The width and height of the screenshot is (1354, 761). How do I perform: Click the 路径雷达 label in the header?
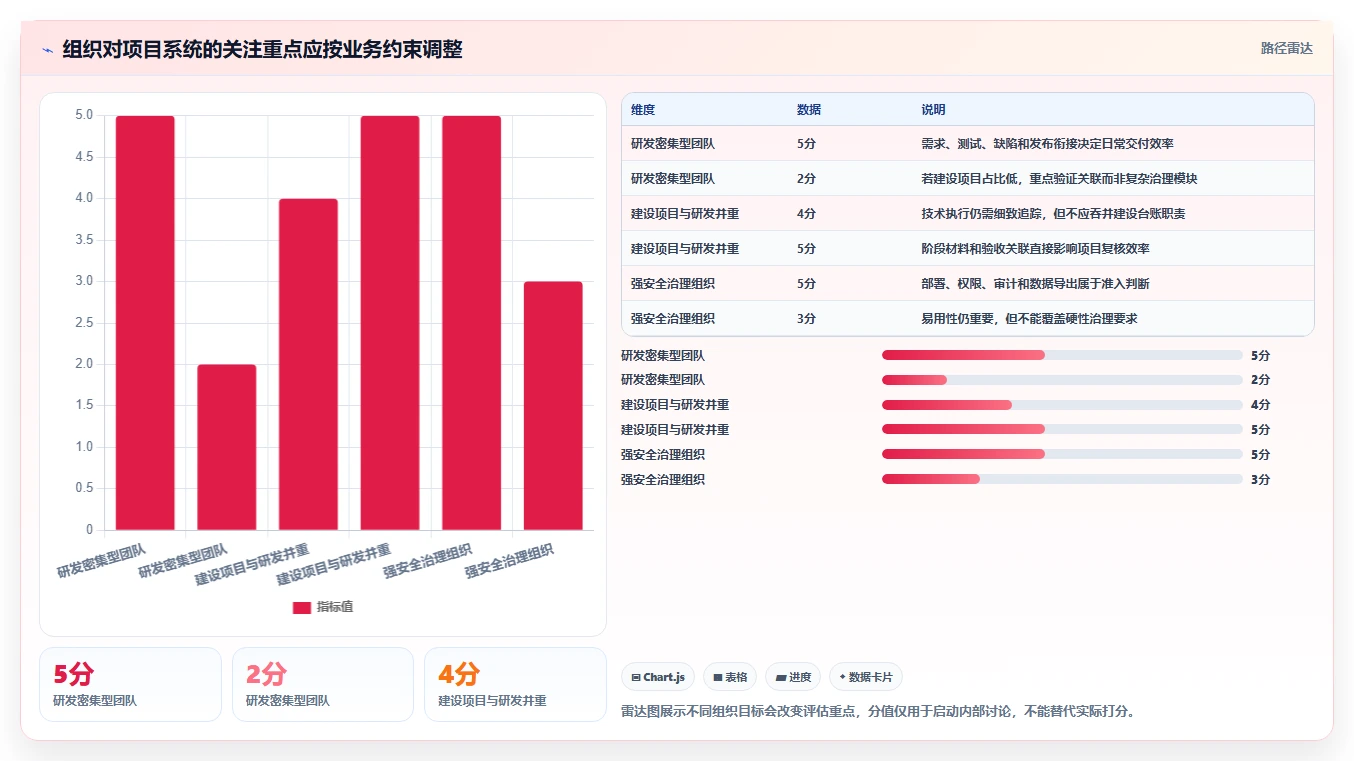[1286, 48]
